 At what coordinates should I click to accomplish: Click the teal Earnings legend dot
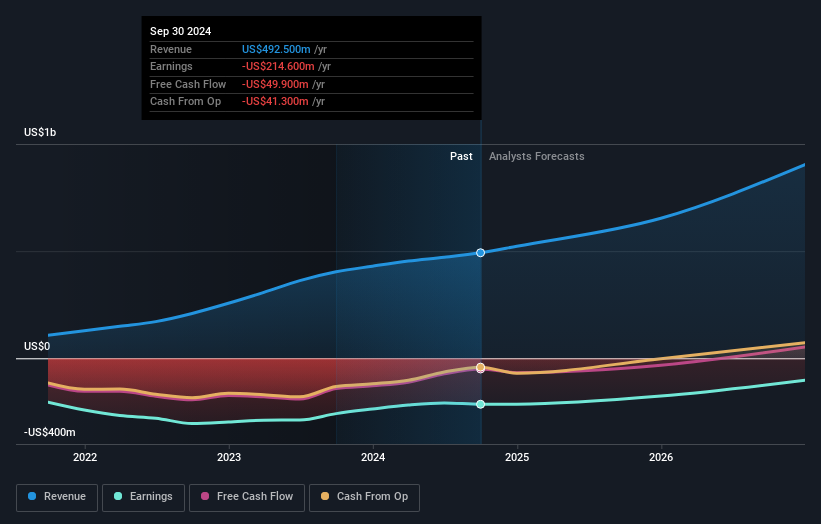tap(118, 496)
